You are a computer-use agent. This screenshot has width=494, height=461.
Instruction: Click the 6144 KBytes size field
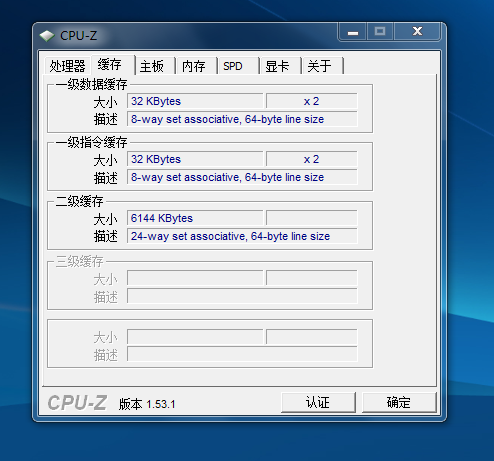[x=195, y=218]
